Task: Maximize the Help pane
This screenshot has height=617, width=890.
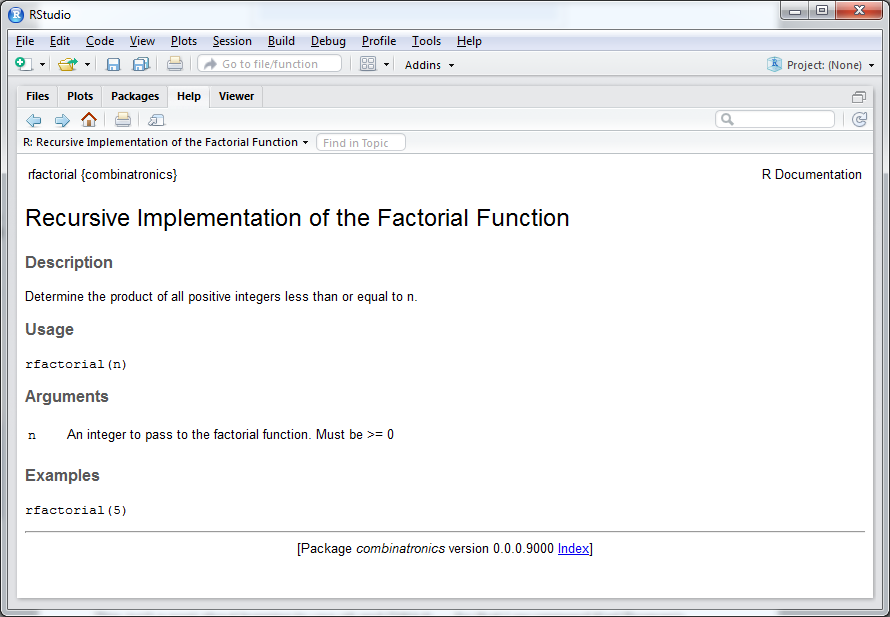Action: point(858,97)
